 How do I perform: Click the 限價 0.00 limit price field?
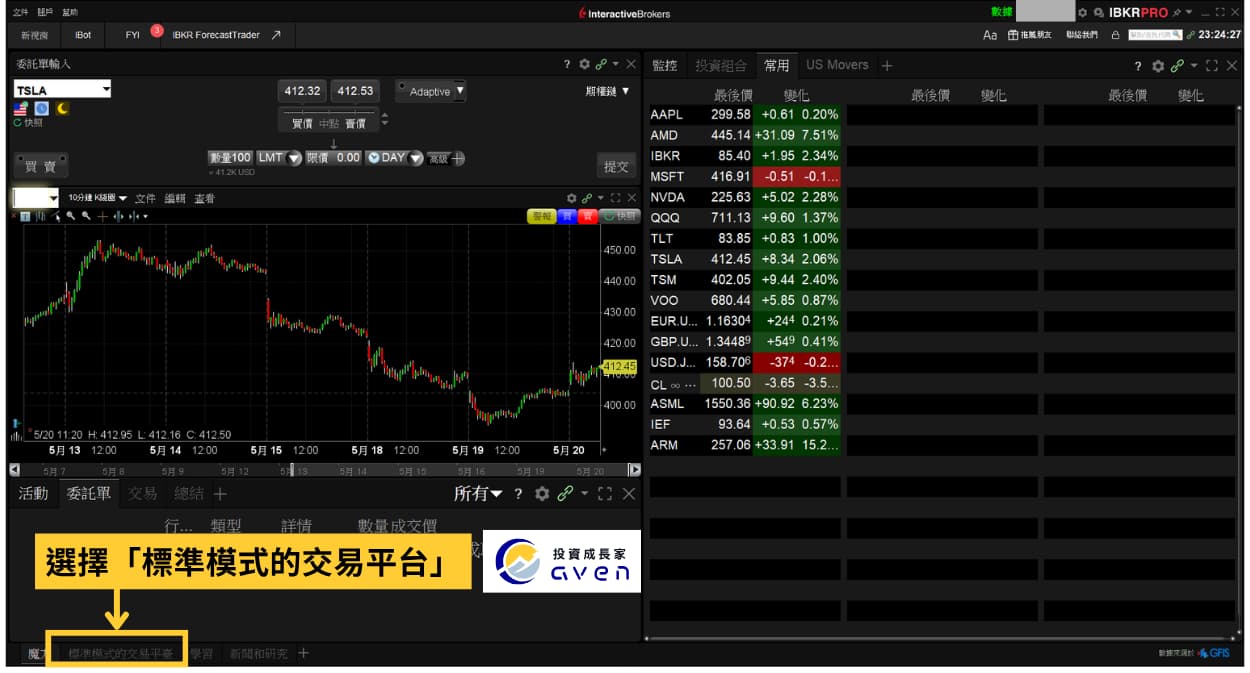point(334,158)
